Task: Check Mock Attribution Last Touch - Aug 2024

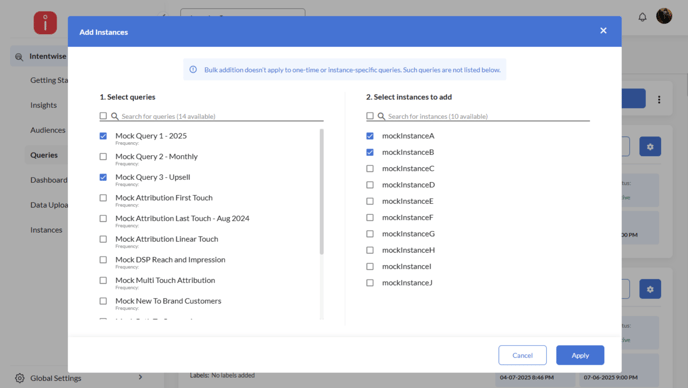Action: click(103, 219)
